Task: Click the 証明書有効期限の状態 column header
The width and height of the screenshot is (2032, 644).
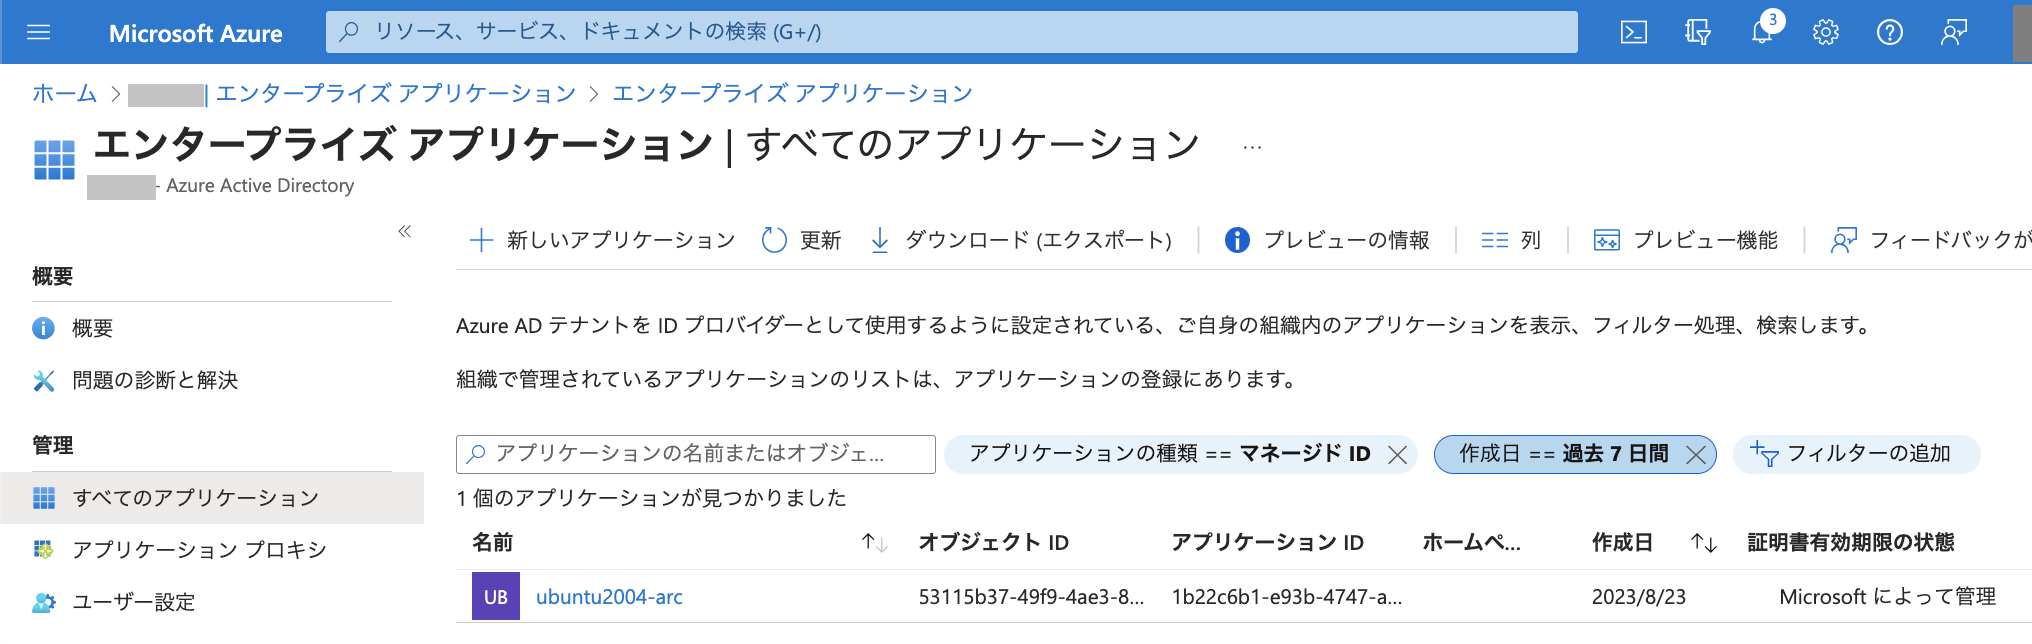Action: [x=1851, y=543]
